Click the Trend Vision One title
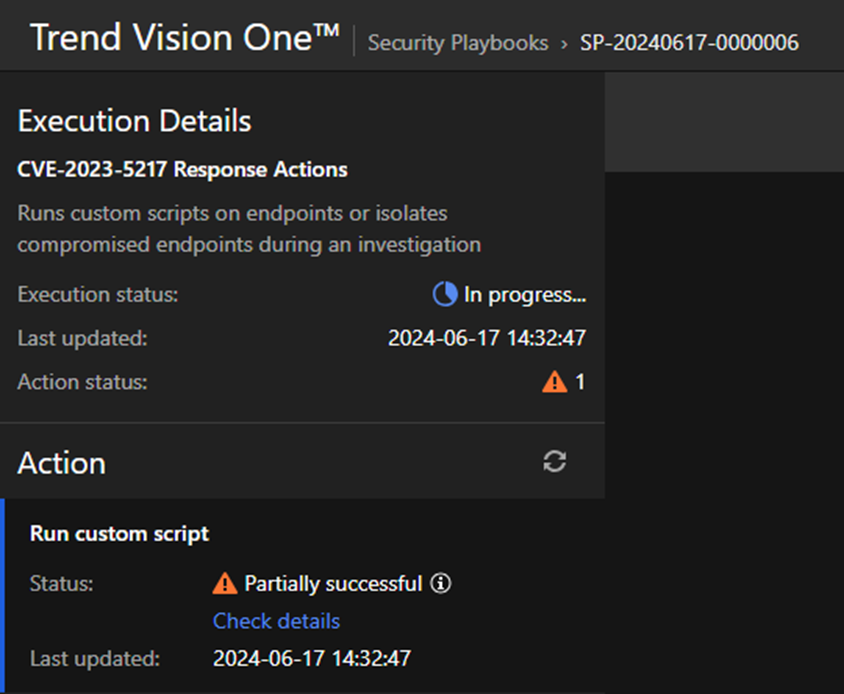This screenshot has width=844, height=694. 185,38
